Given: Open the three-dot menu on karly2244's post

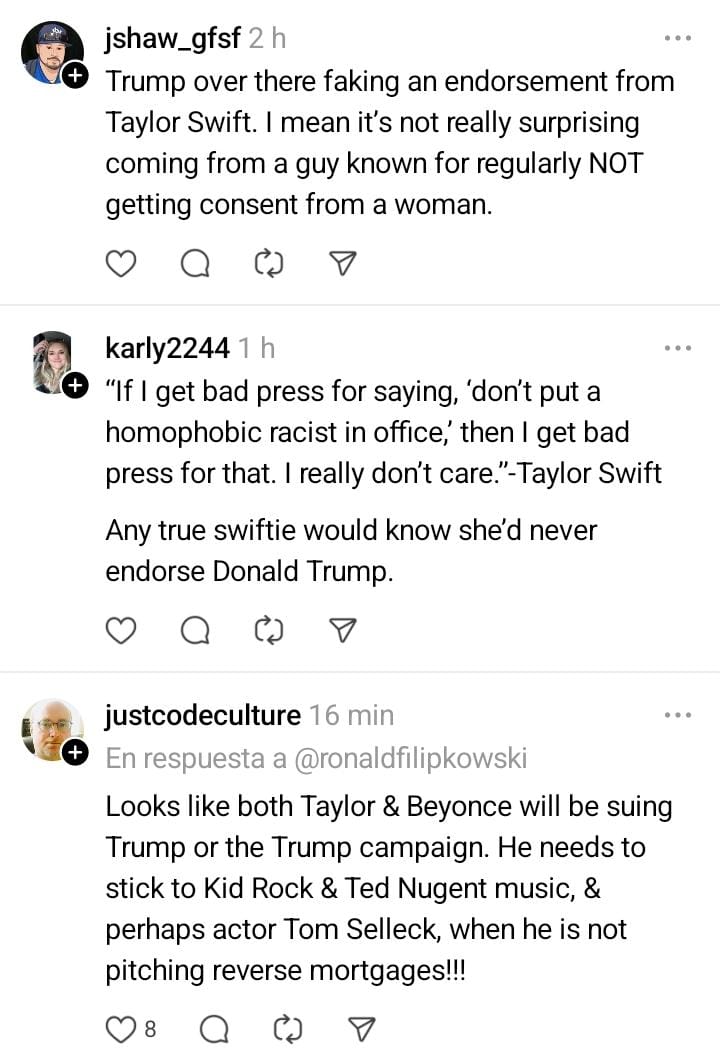Looking at the screenshot, I should coord(677,348).
